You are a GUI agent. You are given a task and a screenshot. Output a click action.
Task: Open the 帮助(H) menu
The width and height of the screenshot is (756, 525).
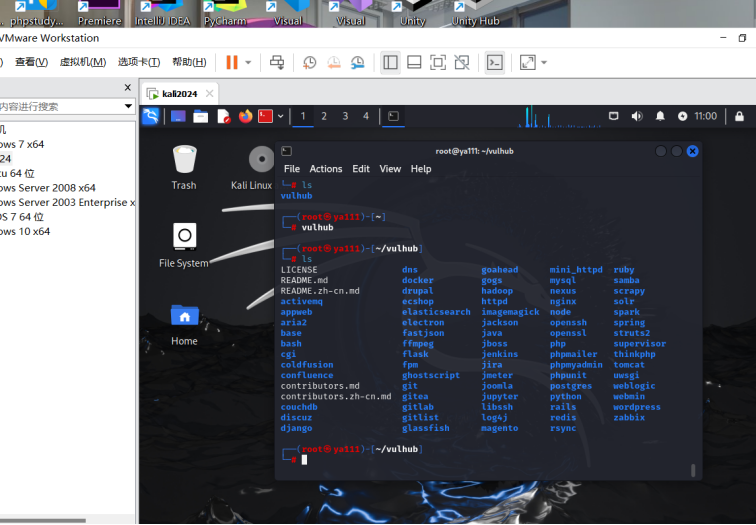coord(189,62)
